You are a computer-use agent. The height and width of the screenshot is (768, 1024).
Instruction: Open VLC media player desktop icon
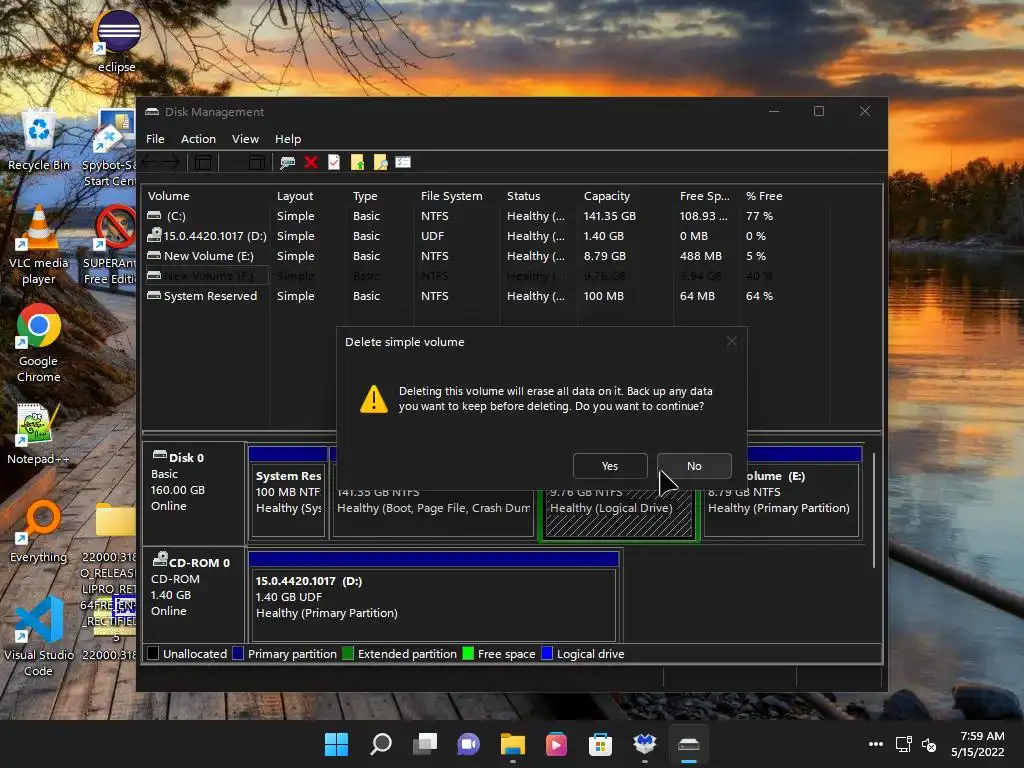(39, 246)
